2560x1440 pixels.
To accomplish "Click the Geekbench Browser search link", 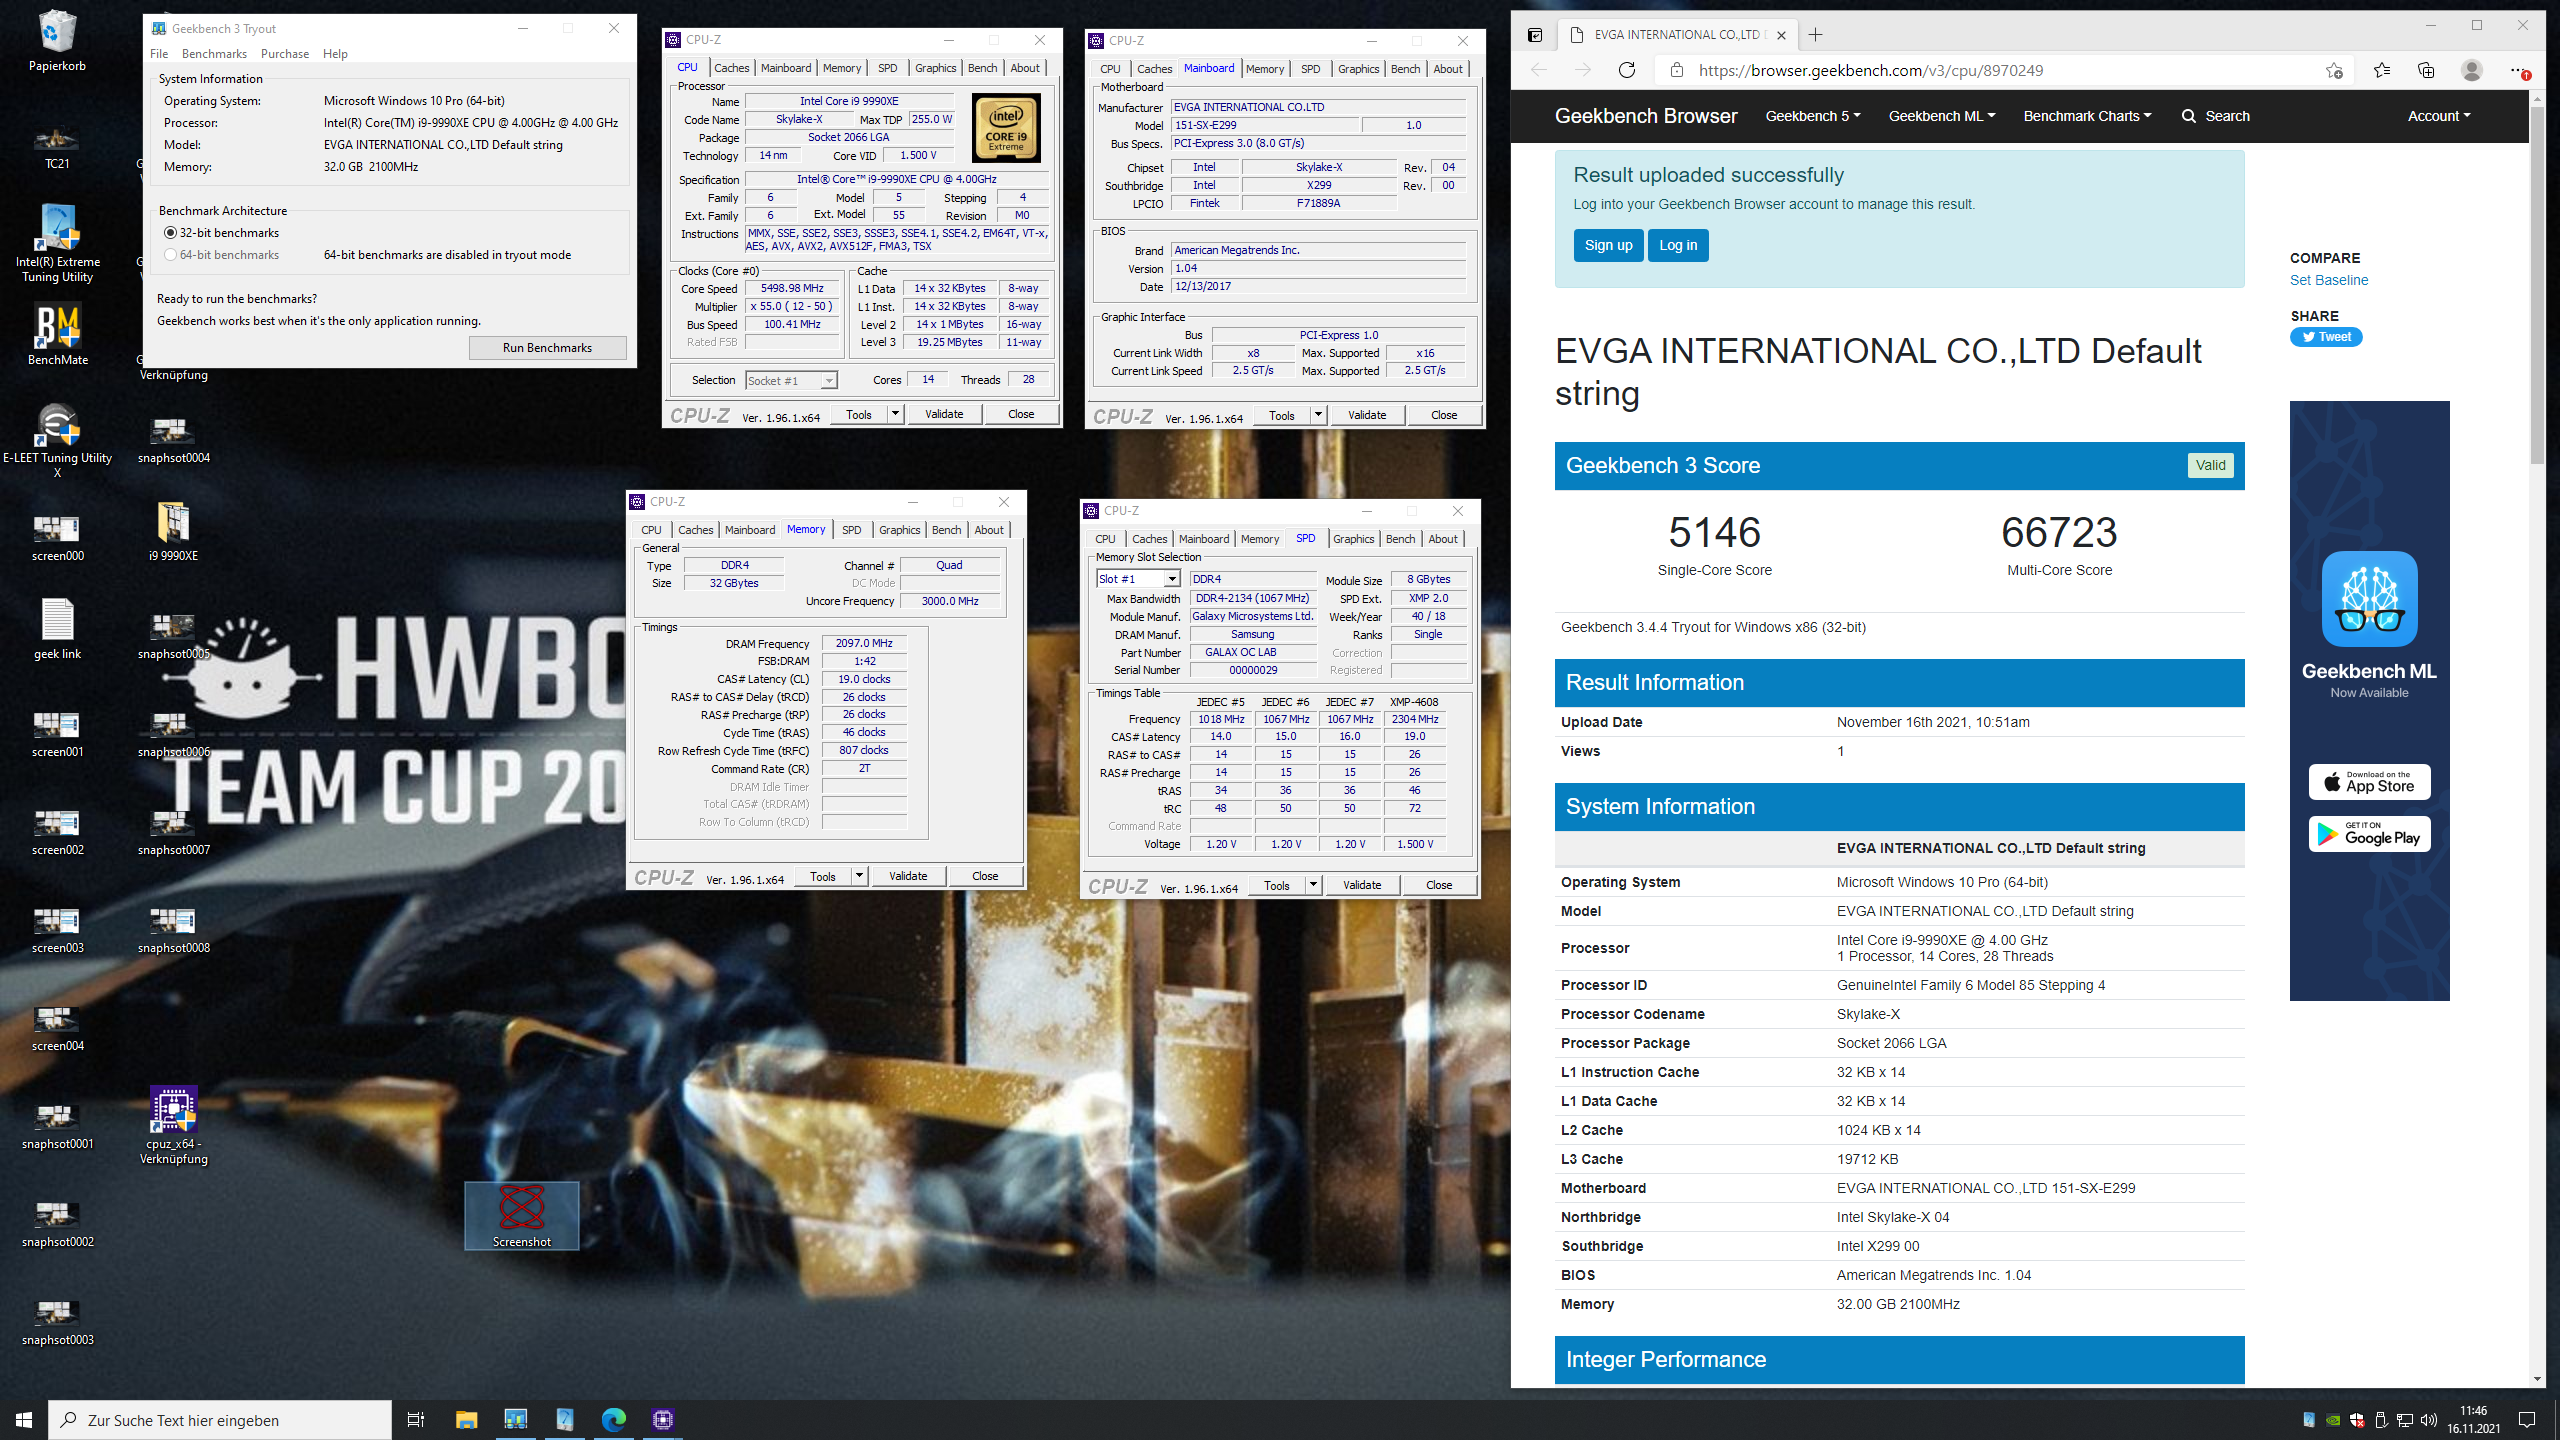I will pyautogui.click(x=2216, y=116).
